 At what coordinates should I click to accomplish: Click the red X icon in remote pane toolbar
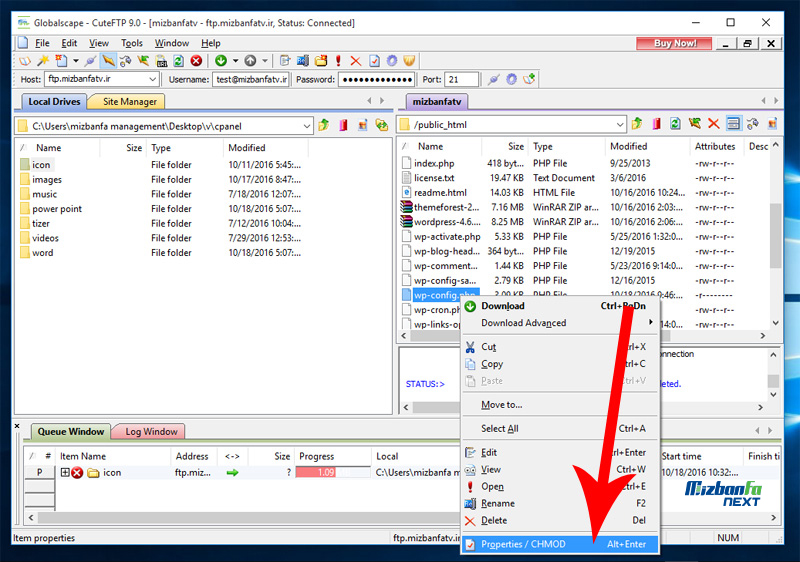(714, 124)
